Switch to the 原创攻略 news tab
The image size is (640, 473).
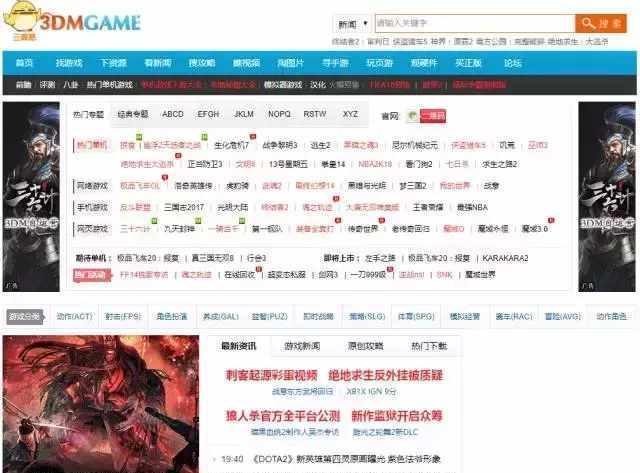(x=366, y=346)
